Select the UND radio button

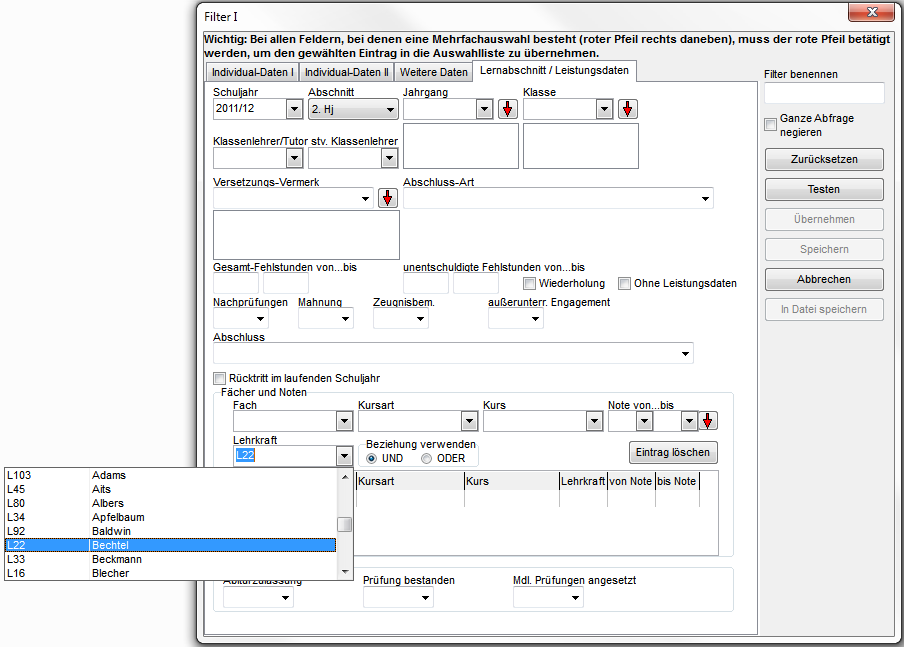click(x=372, y=458)
